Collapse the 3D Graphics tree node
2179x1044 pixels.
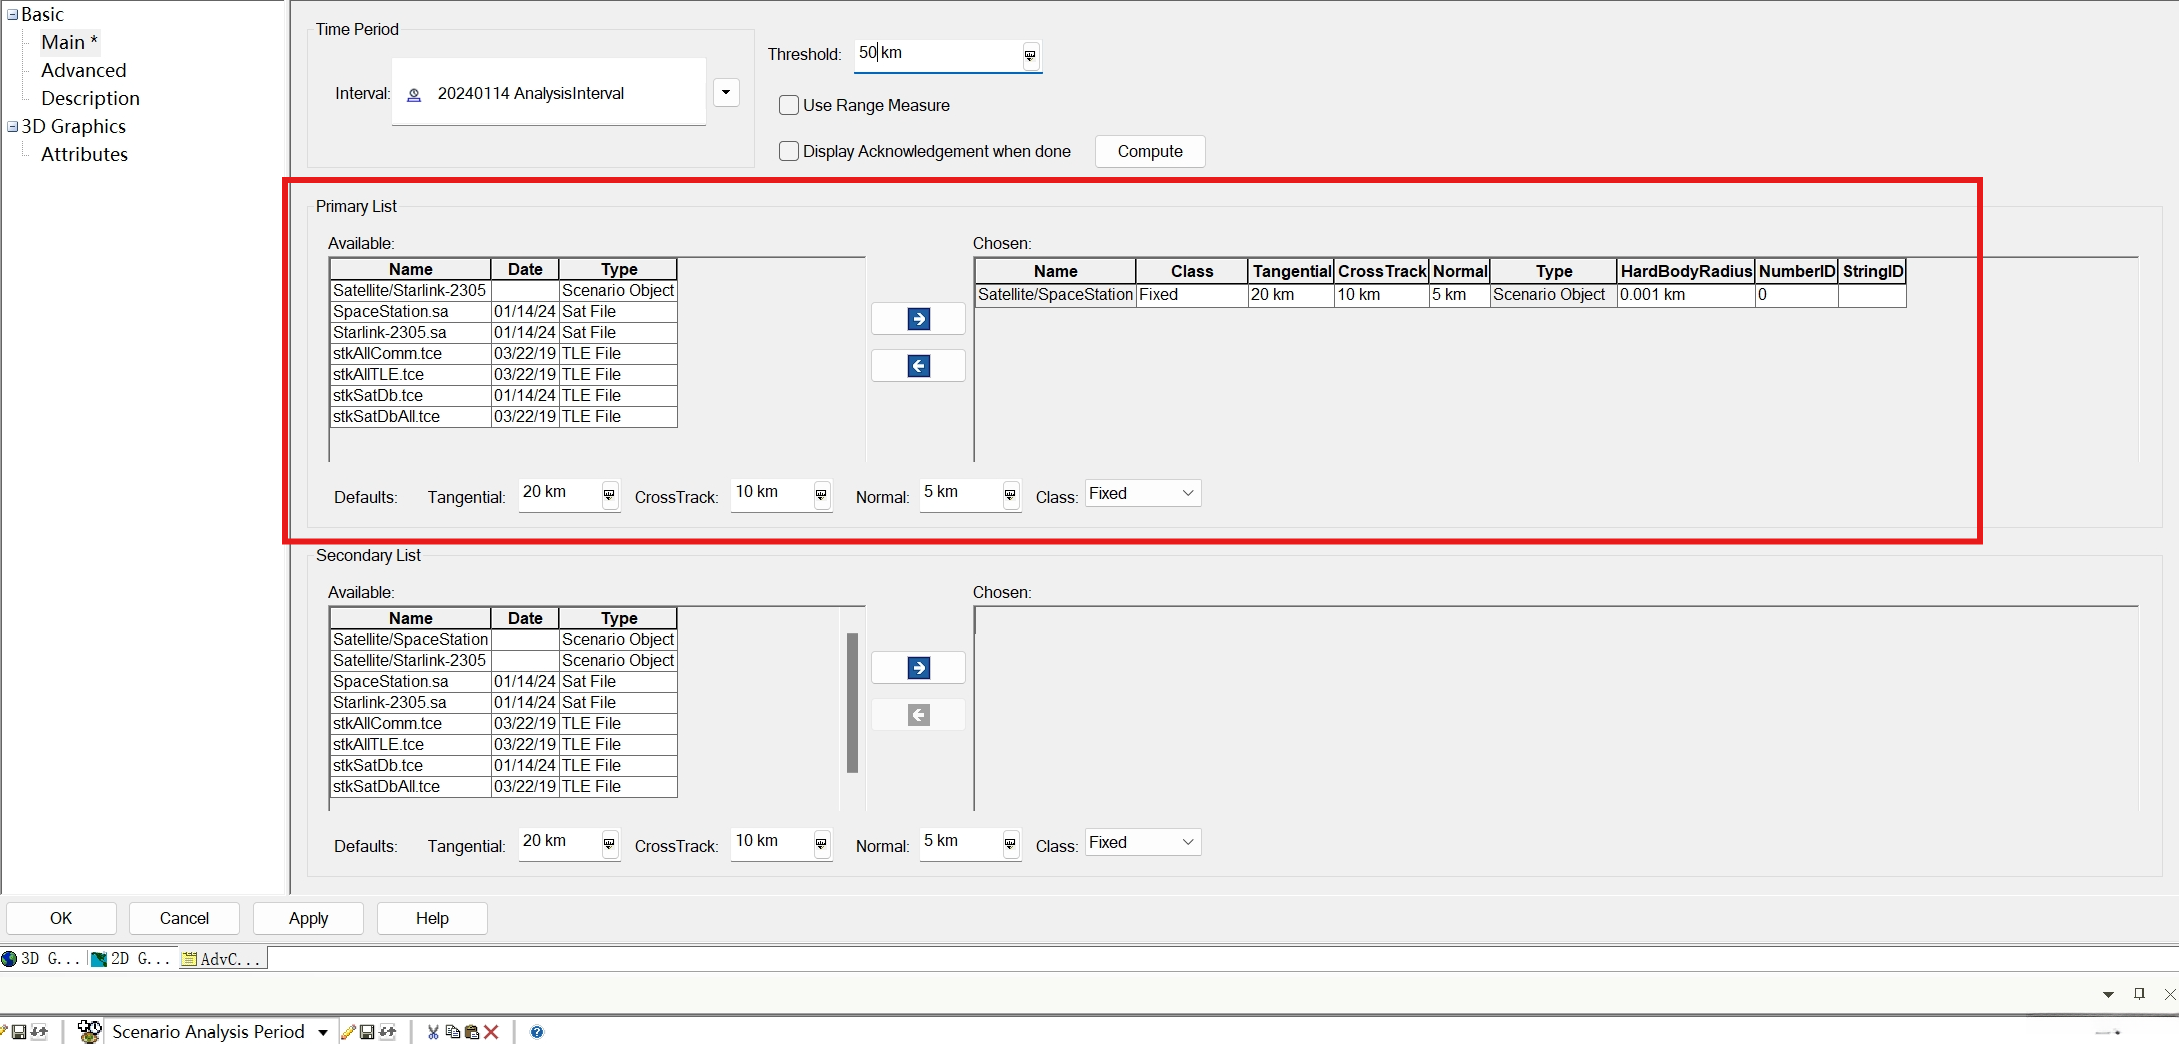point(13,127)
